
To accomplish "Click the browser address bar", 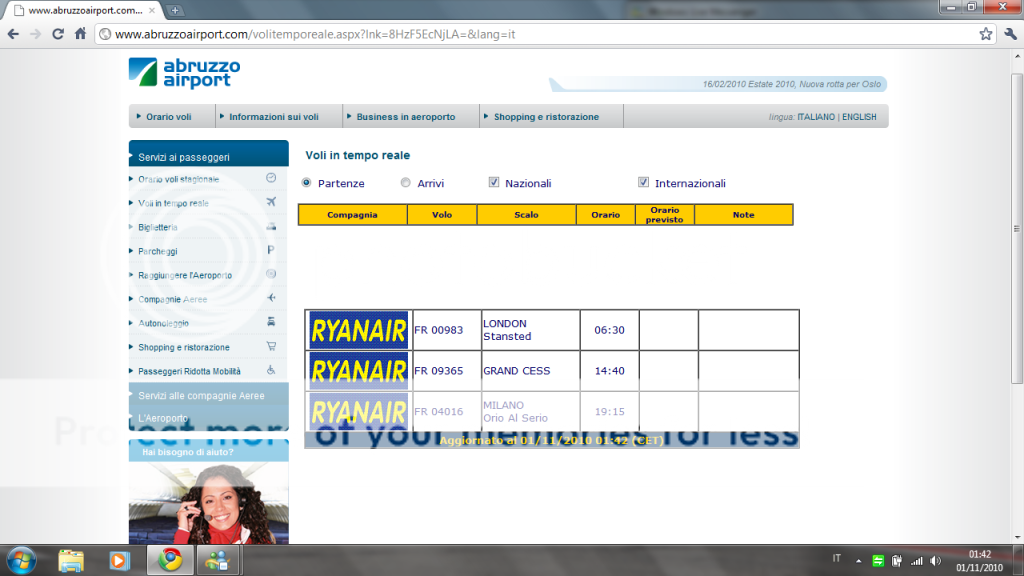I will 540,34.
